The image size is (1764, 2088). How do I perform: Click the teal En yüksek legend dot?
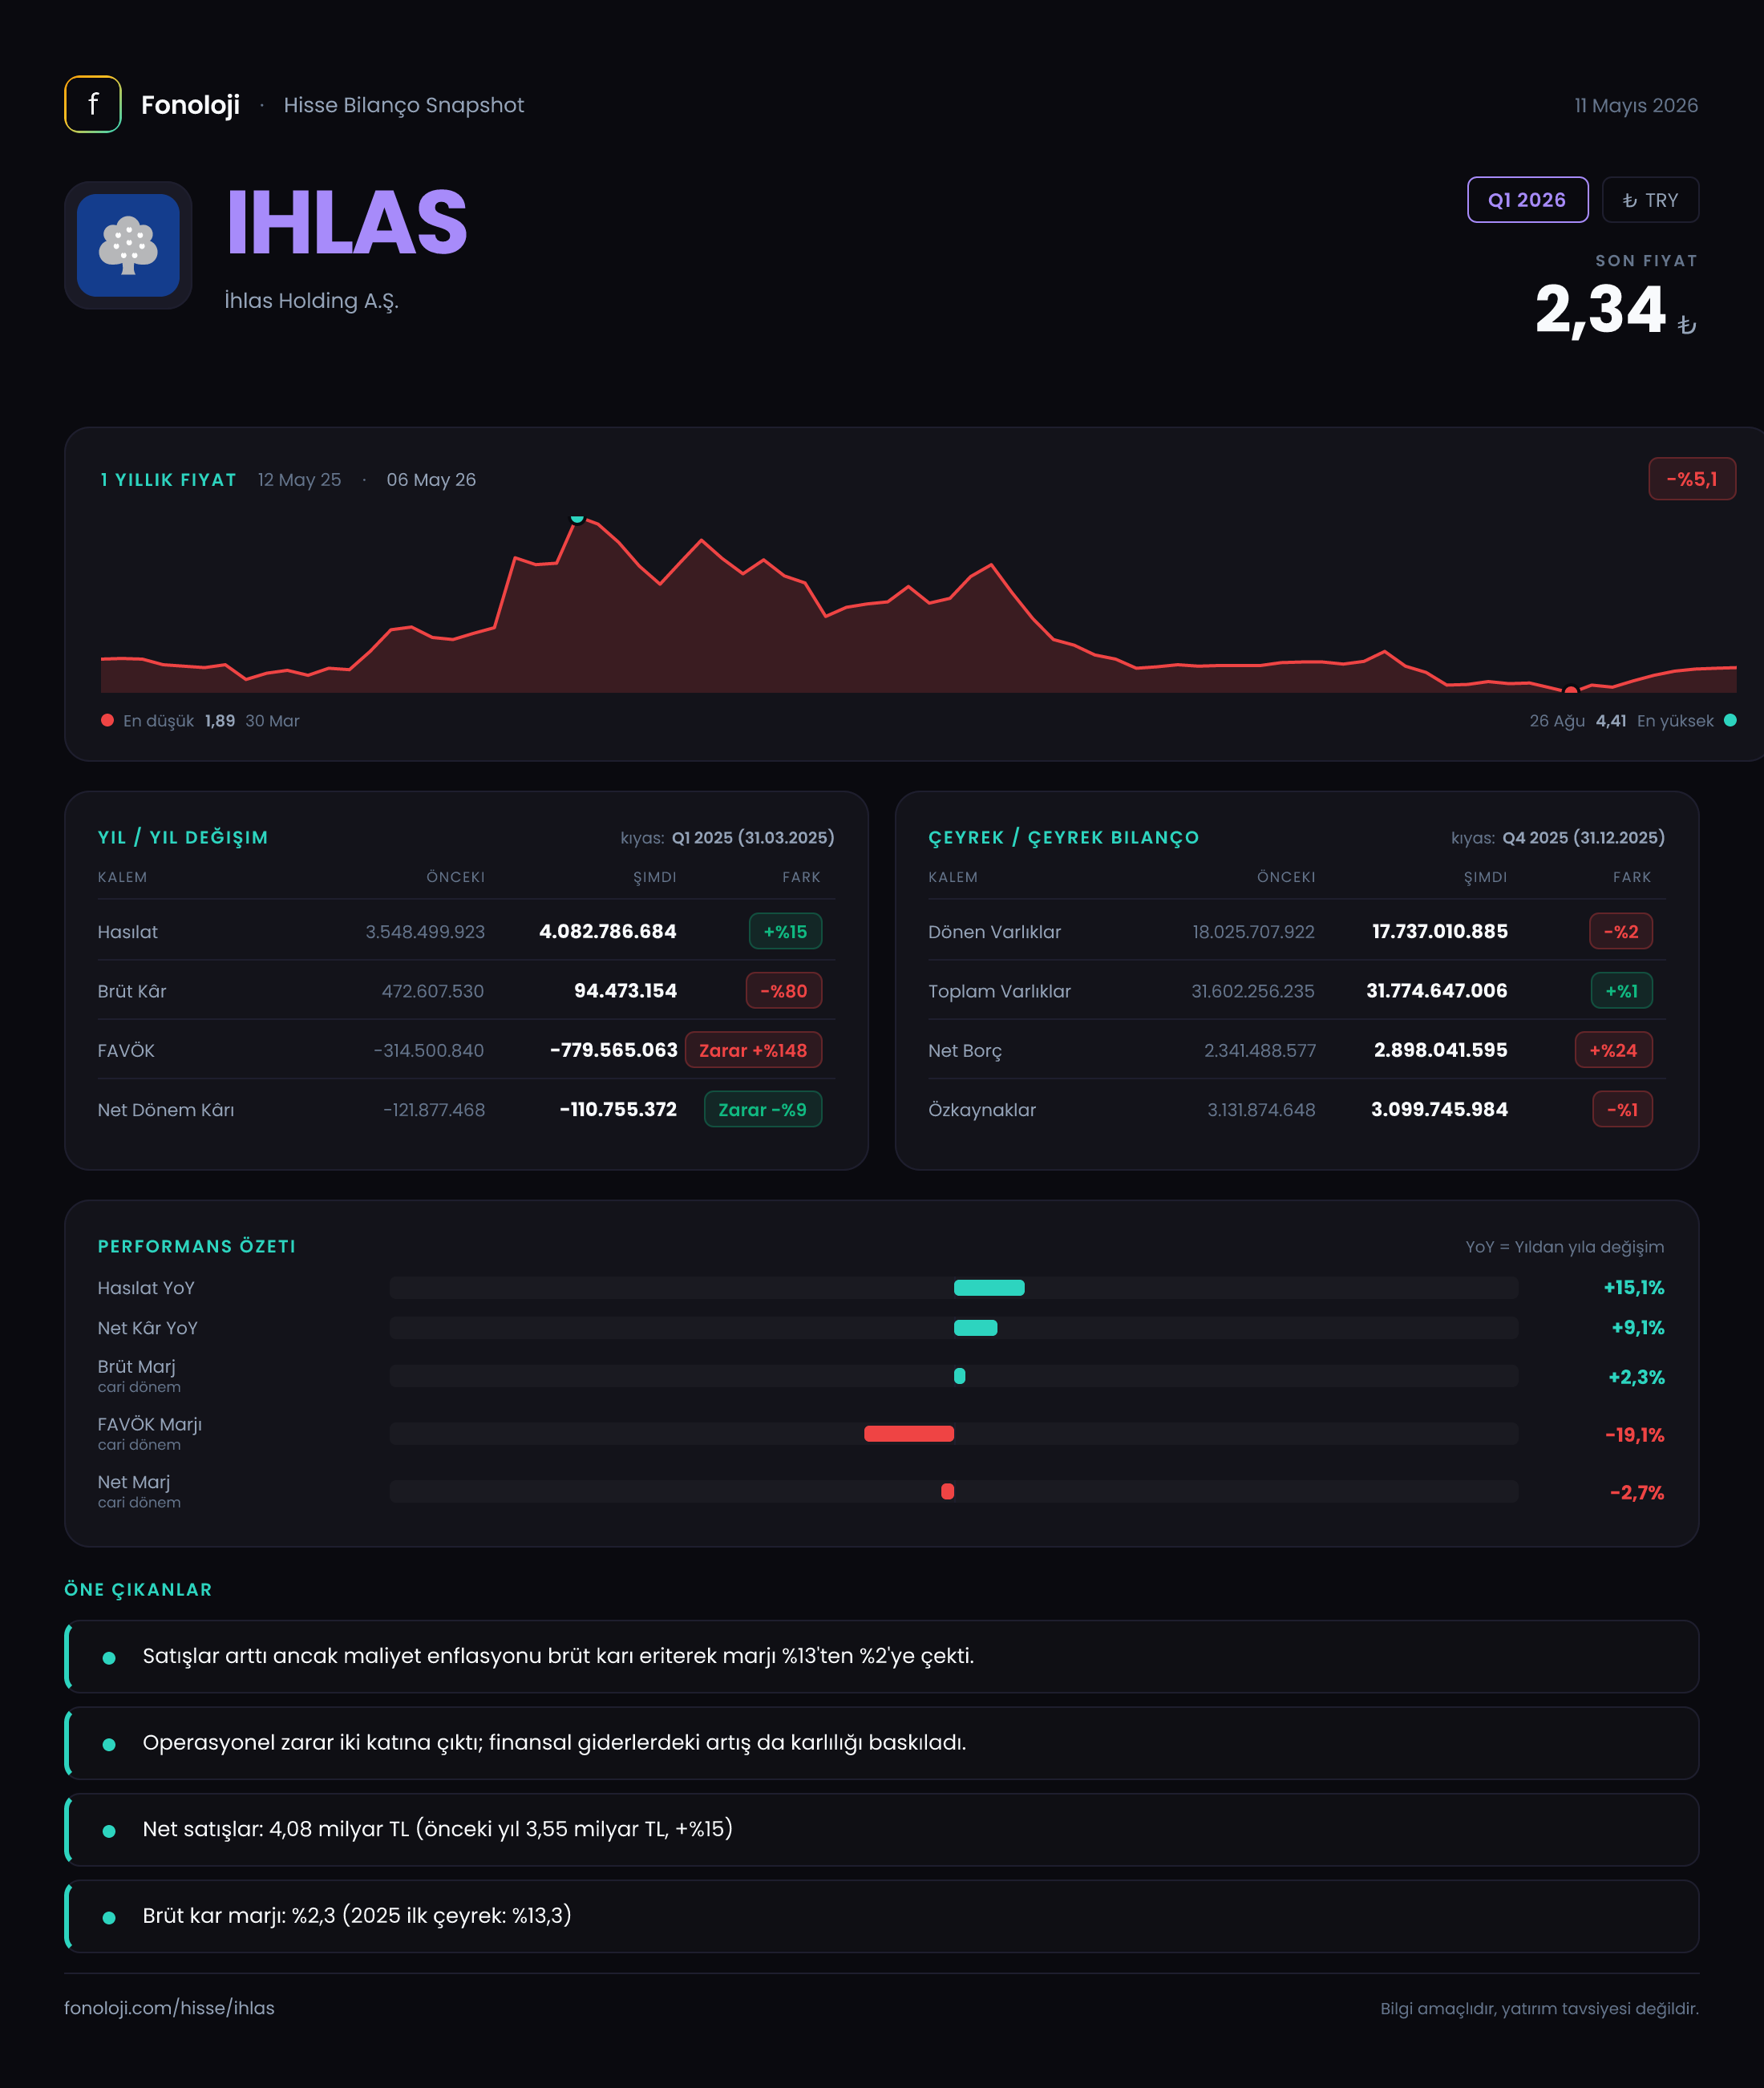pyautogui.click(x=1730, y=720)
